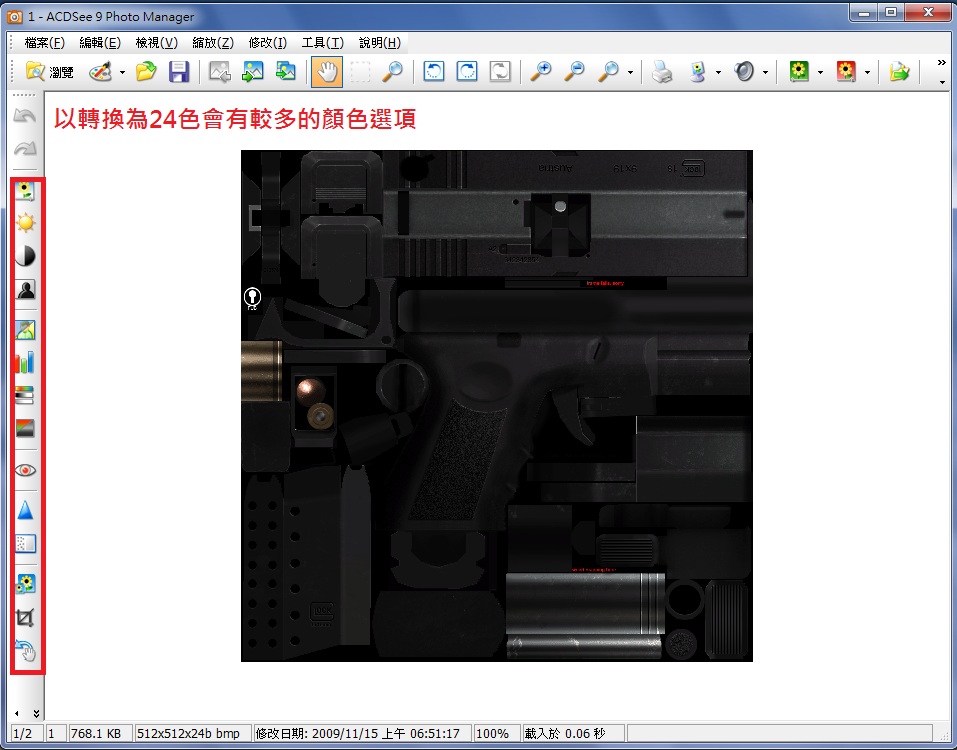Click the stacked images slideshow icon
The width and height of the screenshot is (957, 750).
[x=285, y=72]
